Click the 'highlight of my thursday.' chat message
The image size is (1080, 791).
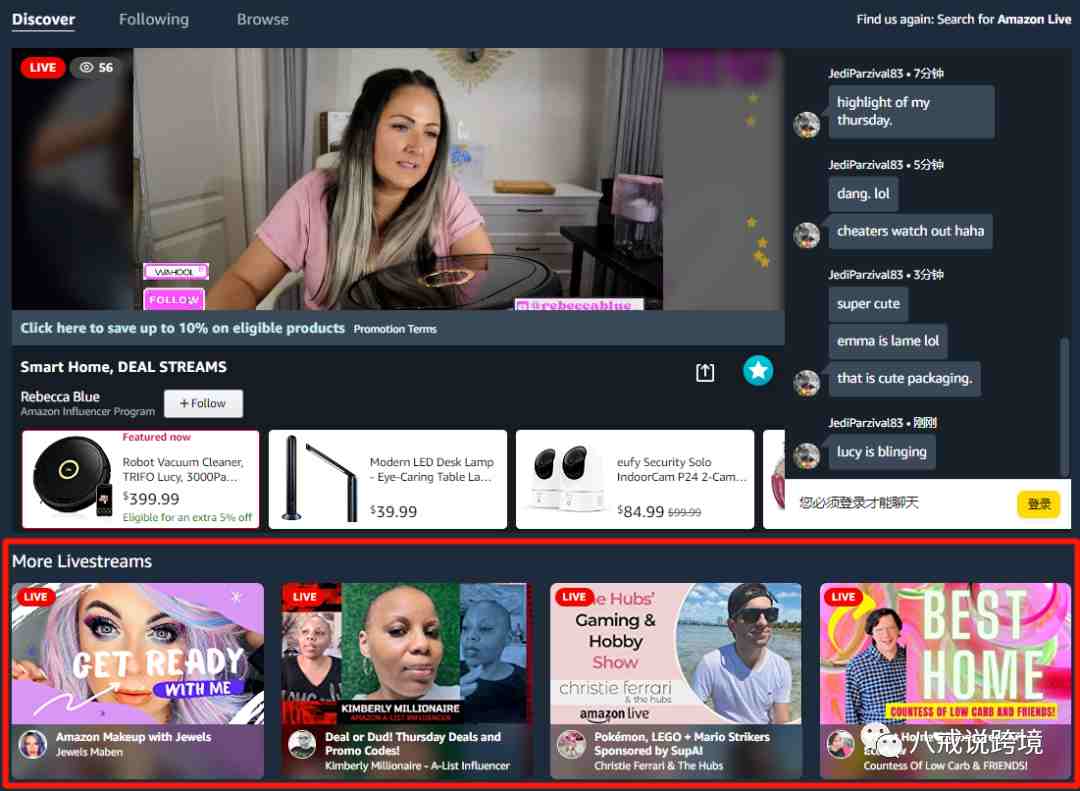[911, 112]
